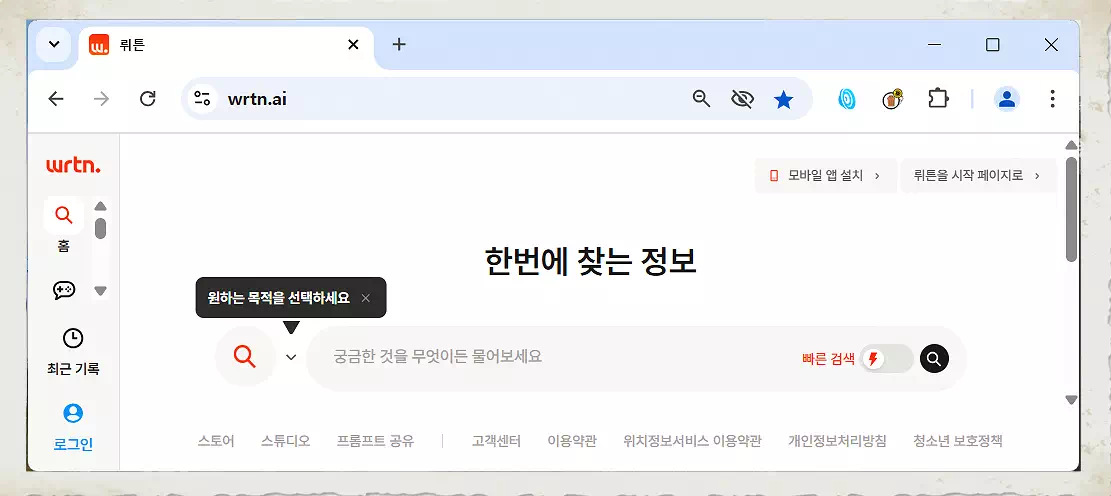This screenshot has width=1111, height=496.
Task: Click the wrtn. logo in sidebar
Action: point(73,166)
